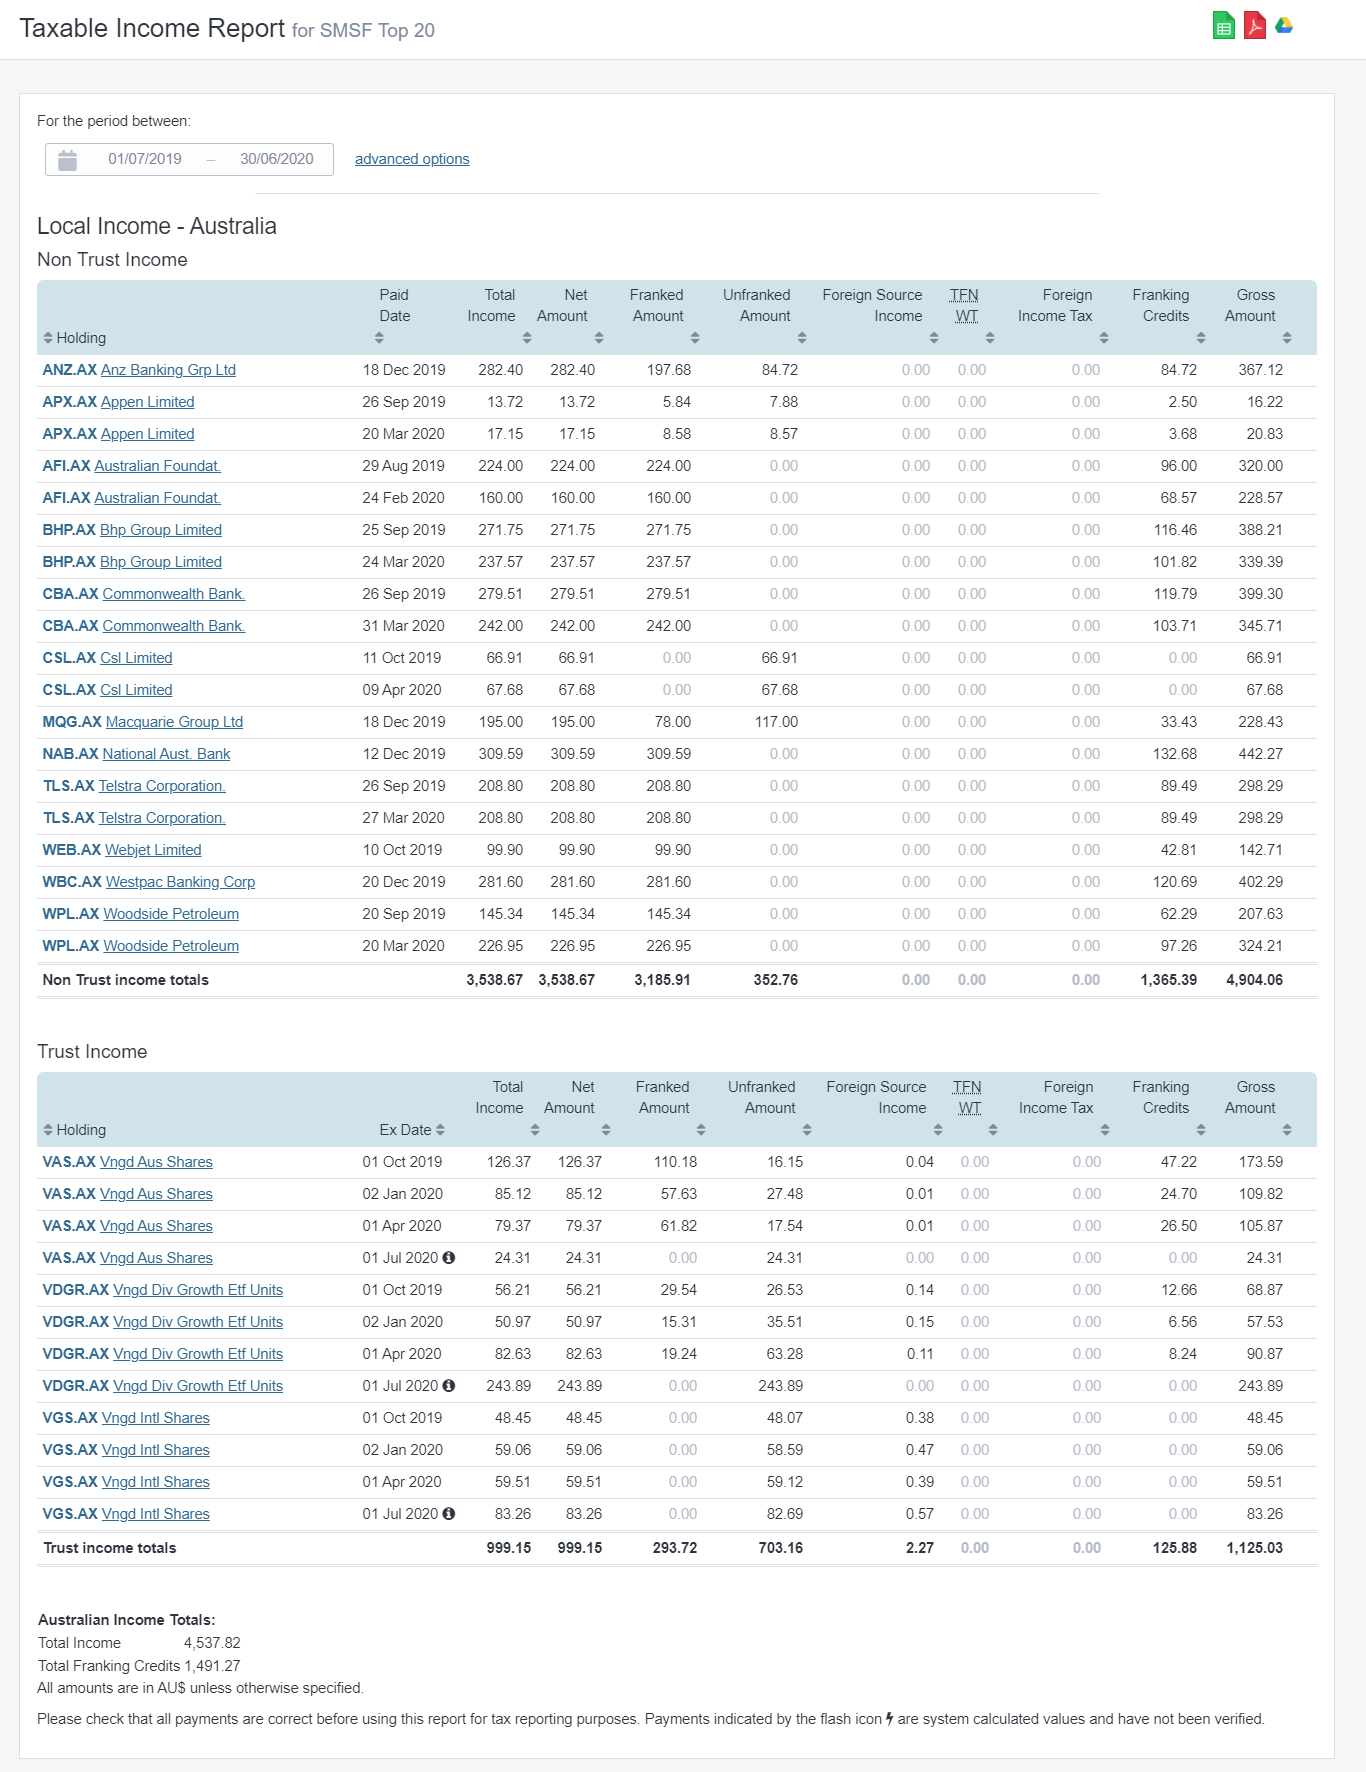Sort Trust Income table by Franked Amount
This screenshot has height=1772, width=1366.
pyautogui.click(x=701, y=1130)
